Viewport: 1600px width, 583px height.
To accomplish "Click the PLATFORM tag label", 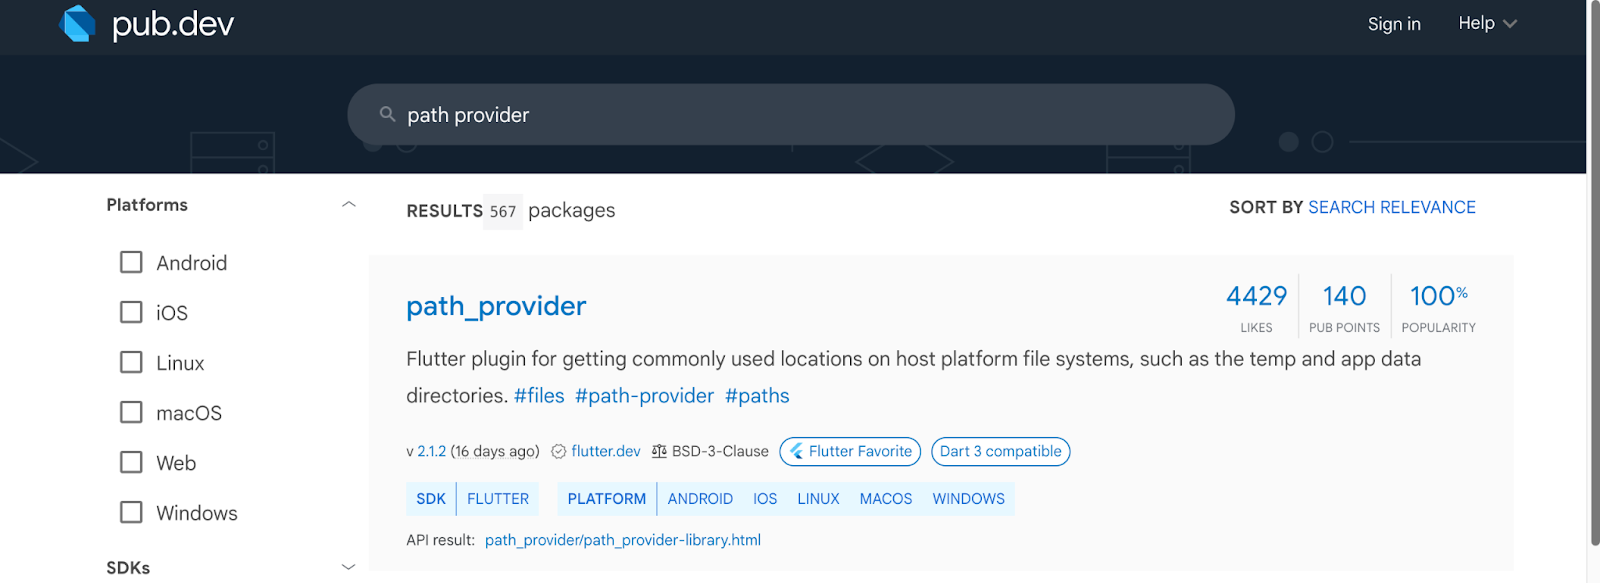I will tap(607, 499).
